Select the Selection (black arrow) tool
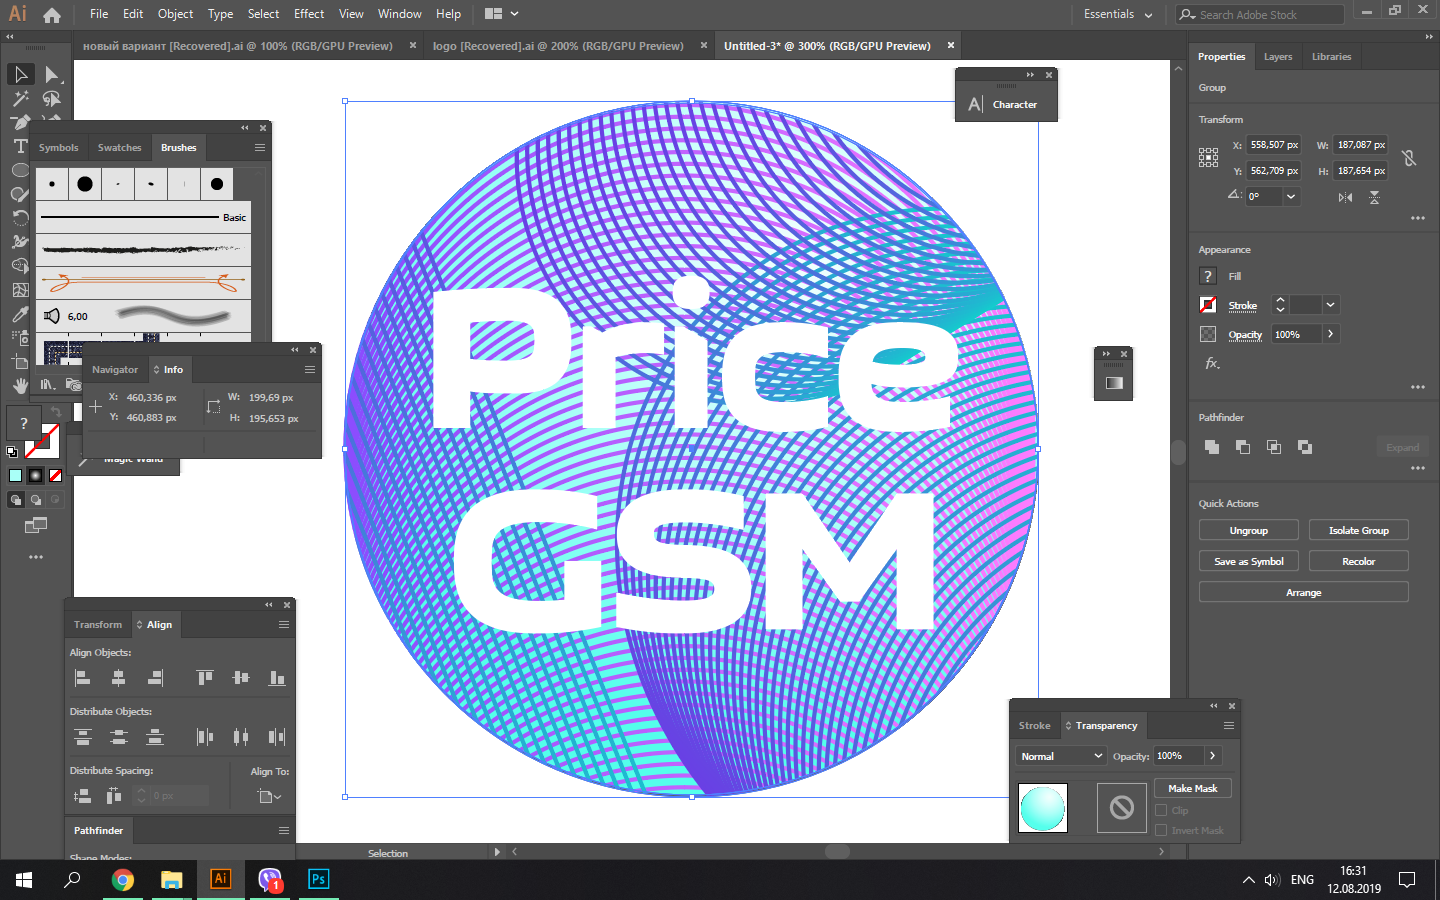 [20, 75]
